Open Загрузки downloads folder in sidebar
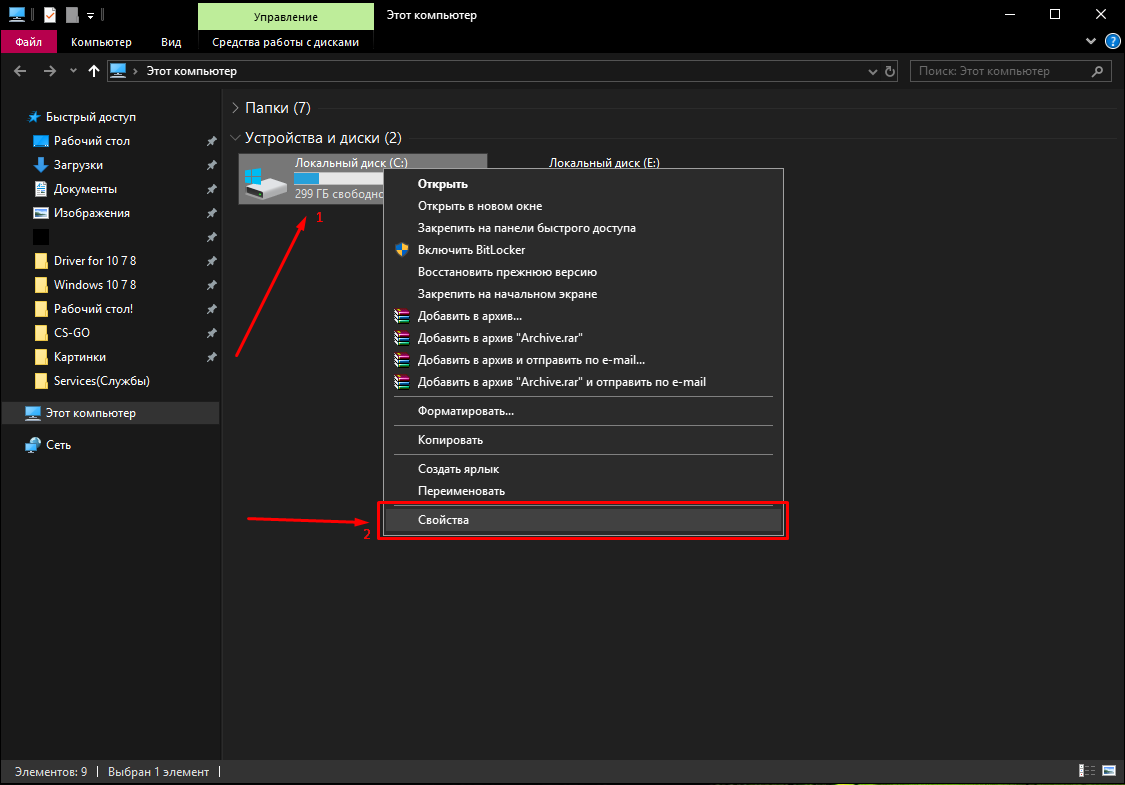1125x785 pixels. click(x=77, y=164)
